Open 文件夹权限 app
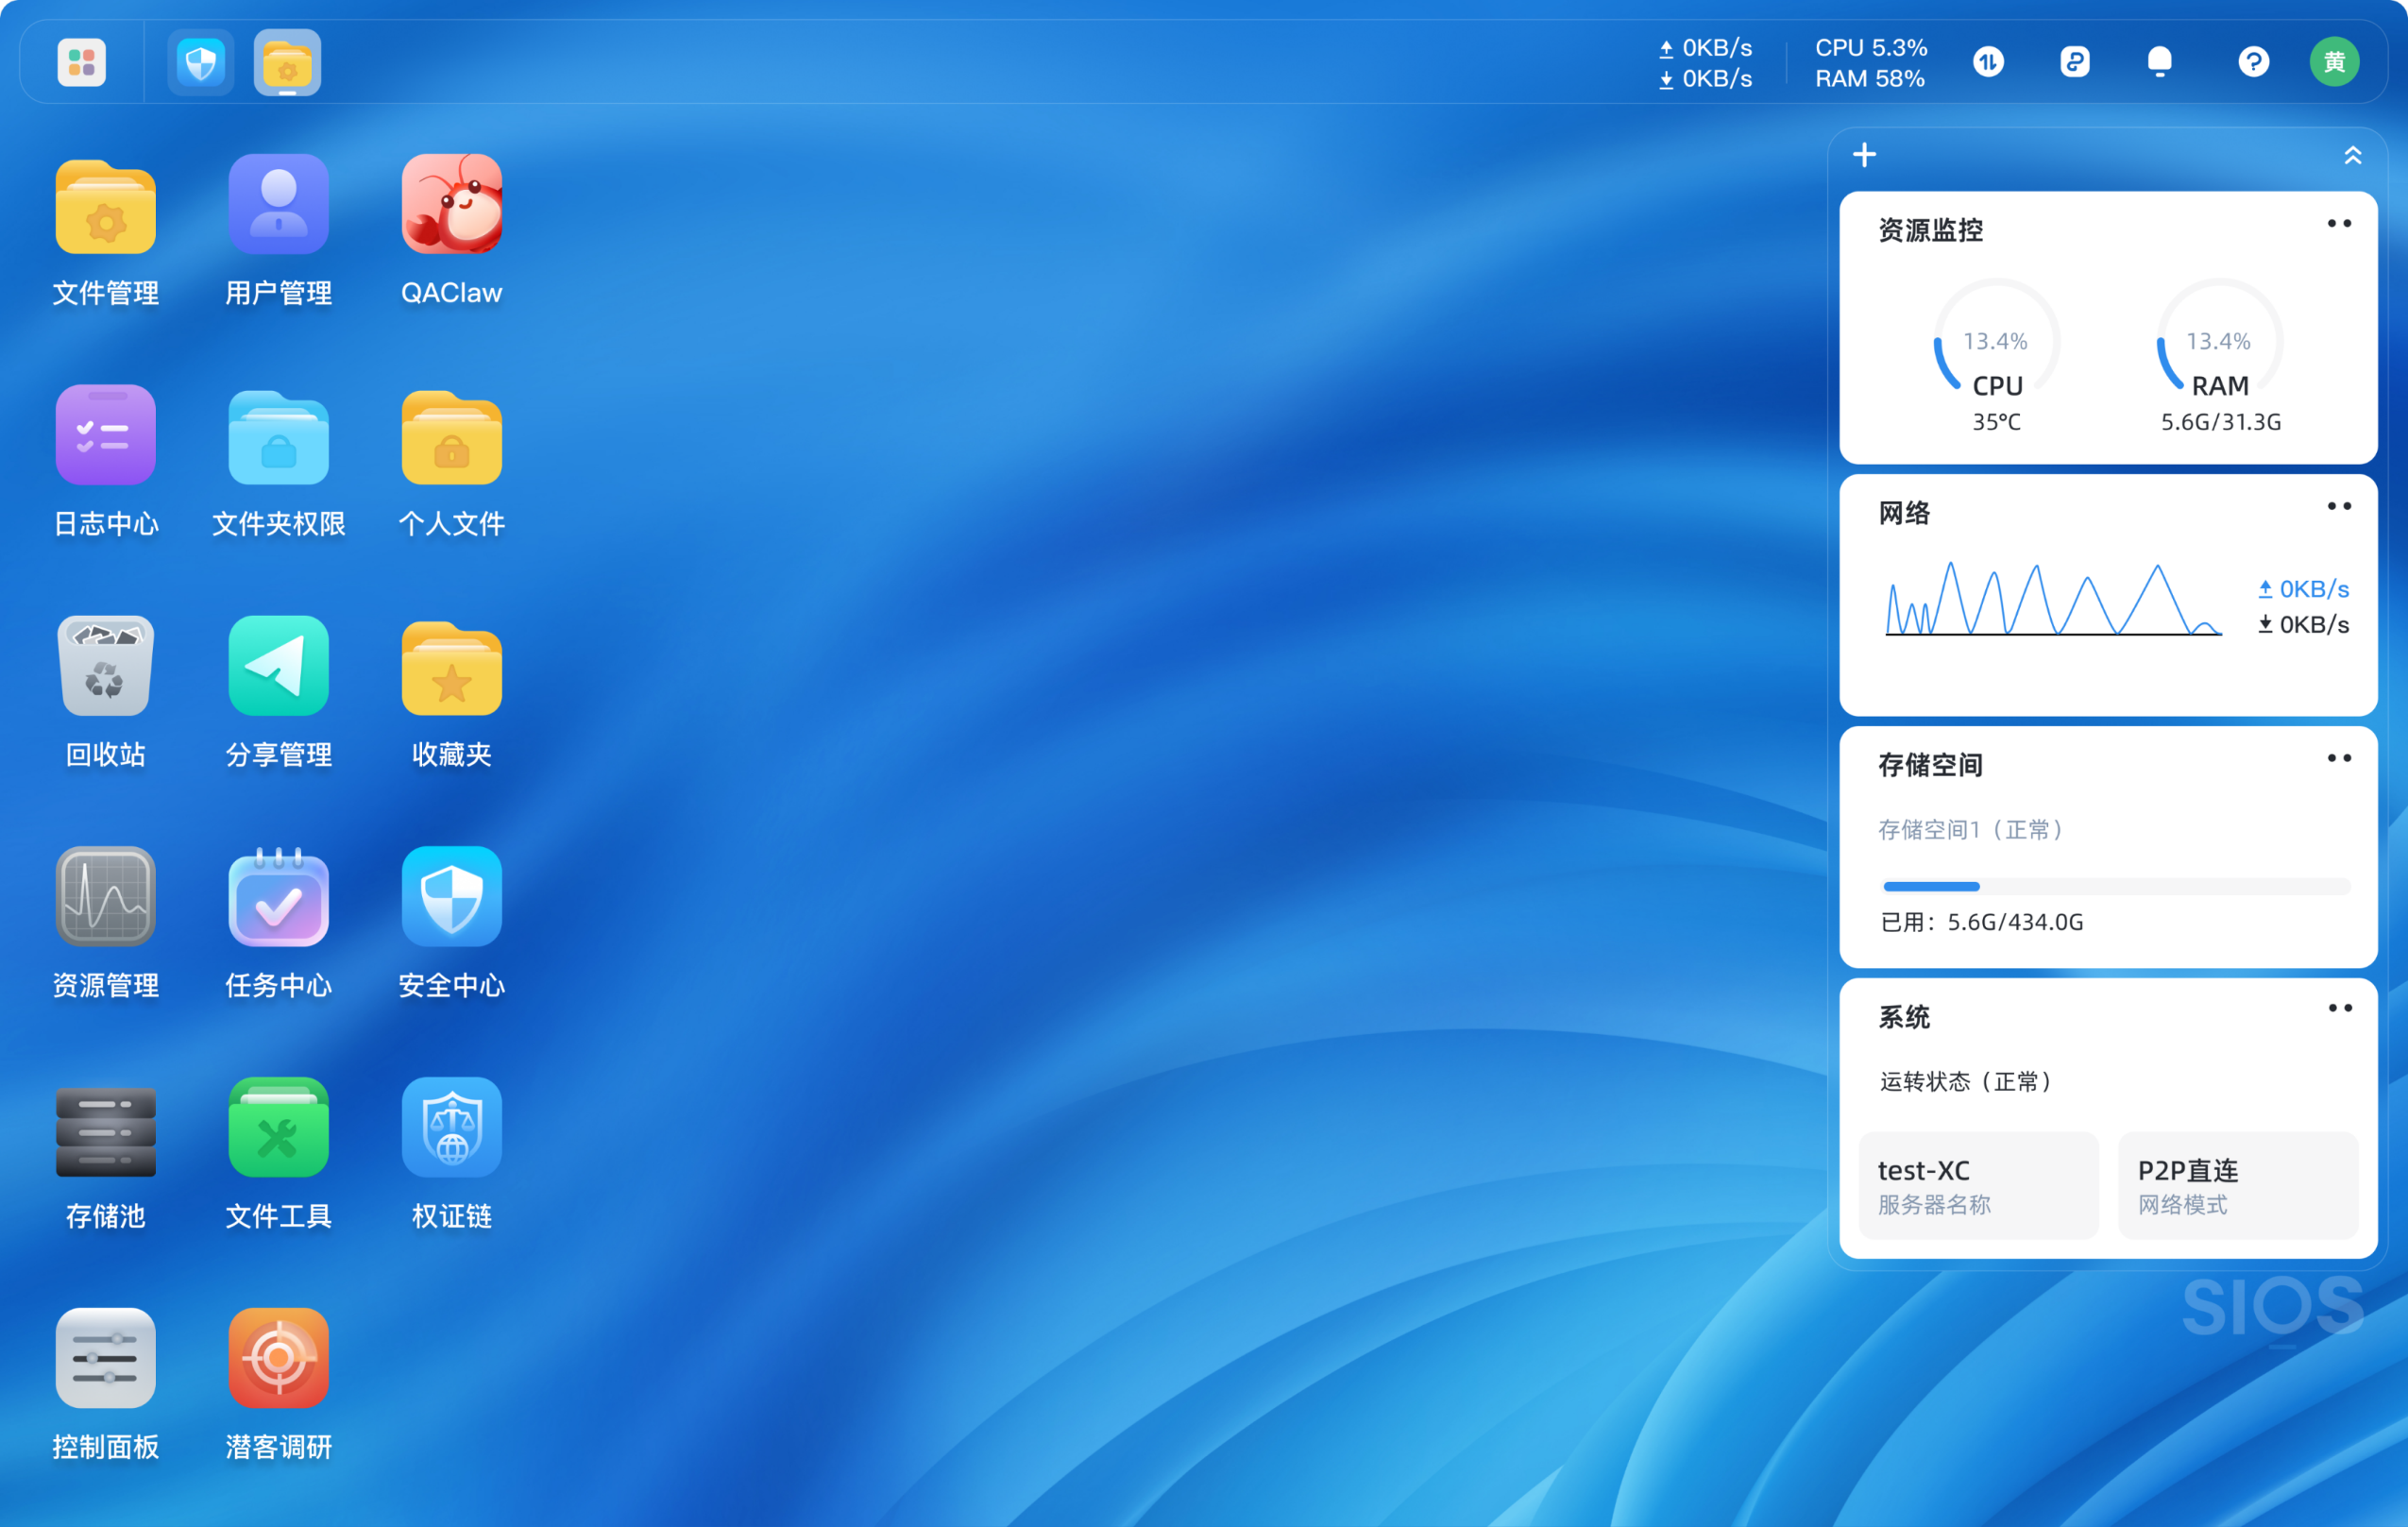Viewport: 2408px width, 1527px height. [x=278, y=436]
